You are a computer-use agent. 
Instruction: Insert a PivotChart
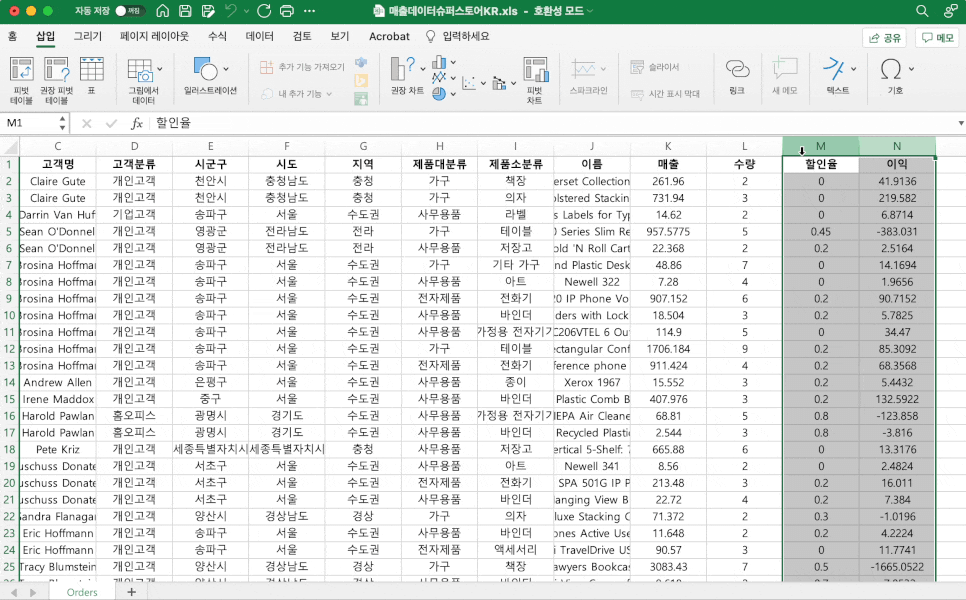pyautogui.click(x=534, y=72)
